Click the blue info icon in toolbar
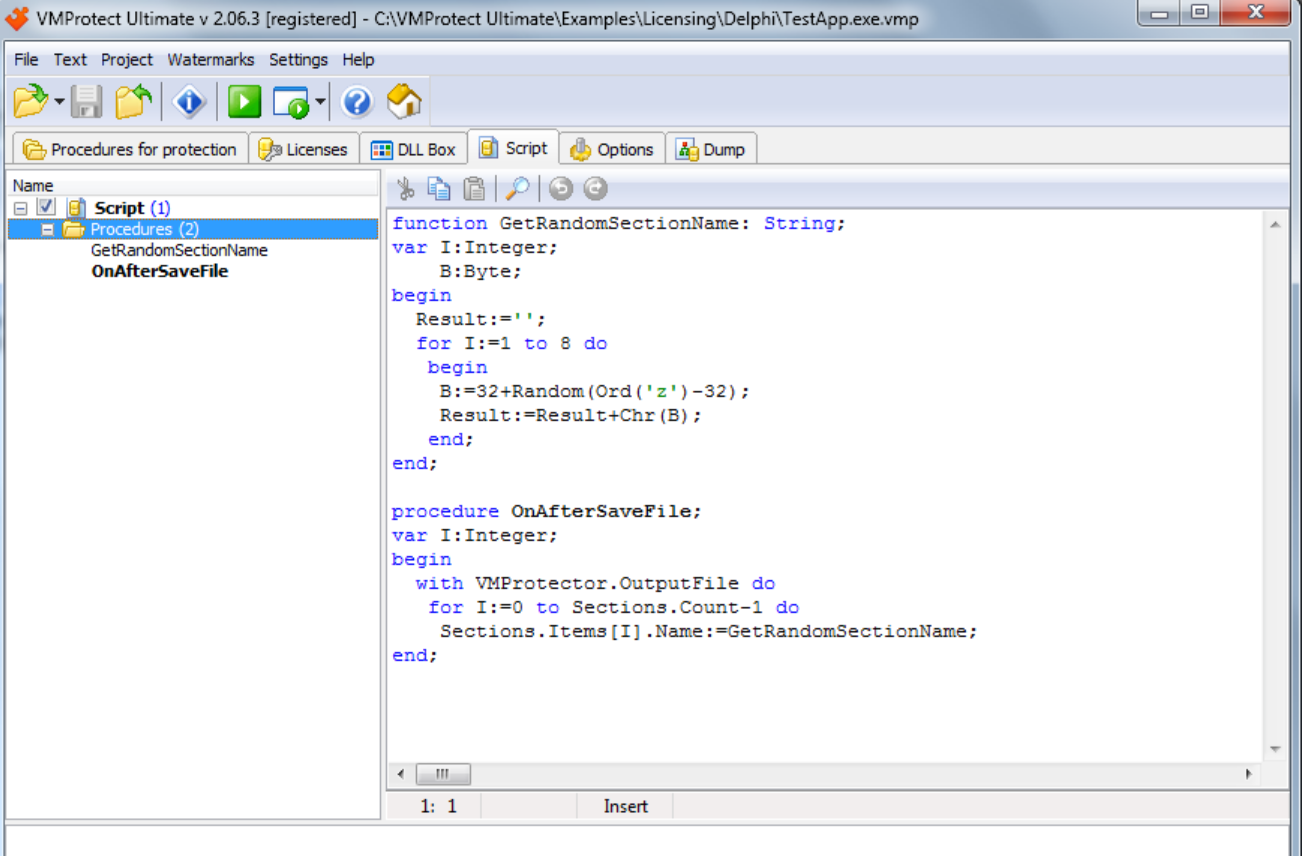Image resolution: width=1302 pixels, height=856 pixels. 189,102
